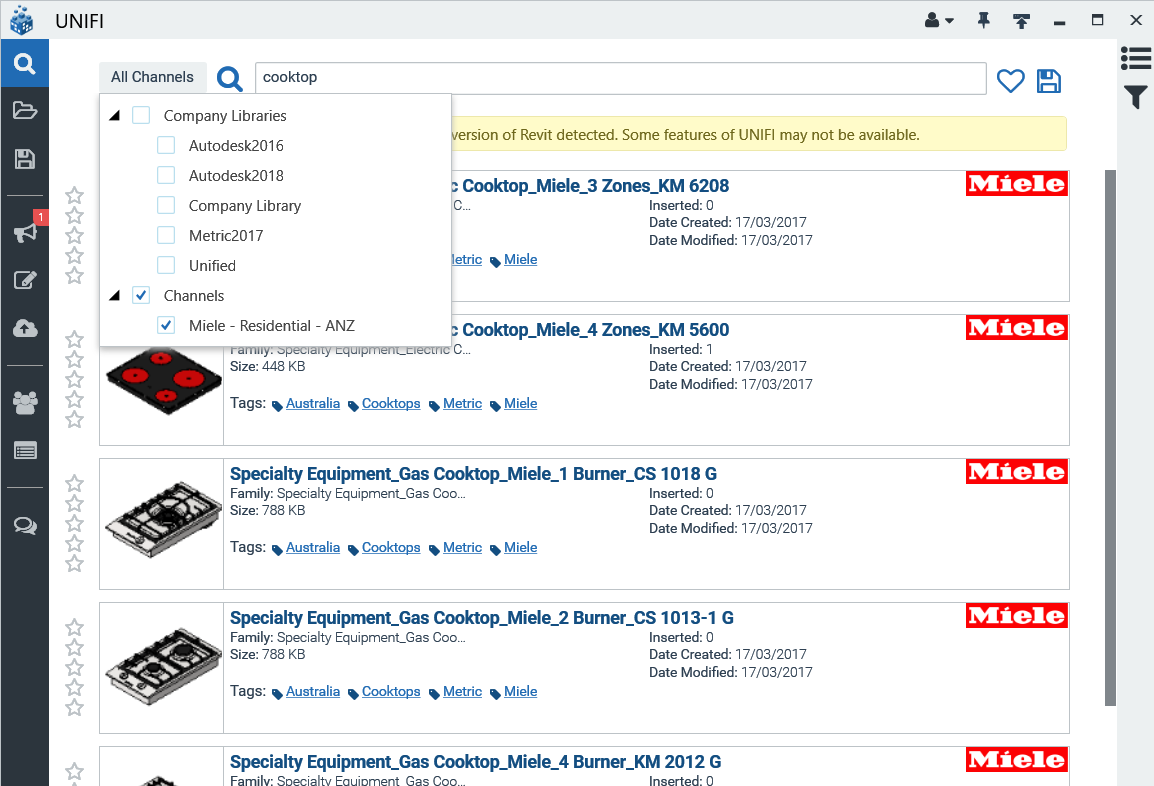Select the Metric2017 label in the tree
This screenshot has height=786, width=1154.
[226, 236]
